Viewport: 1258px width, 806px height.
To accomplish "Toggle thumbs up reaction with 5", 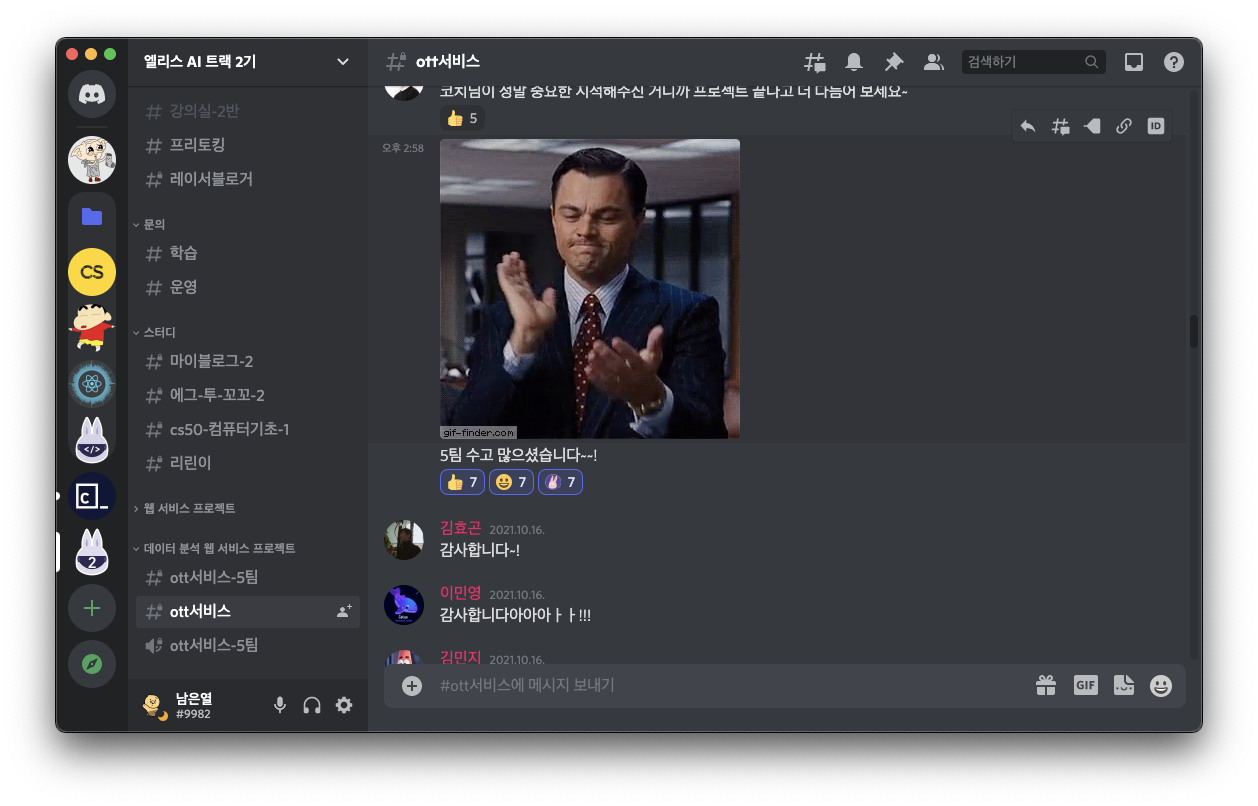I will pos(462,118).
